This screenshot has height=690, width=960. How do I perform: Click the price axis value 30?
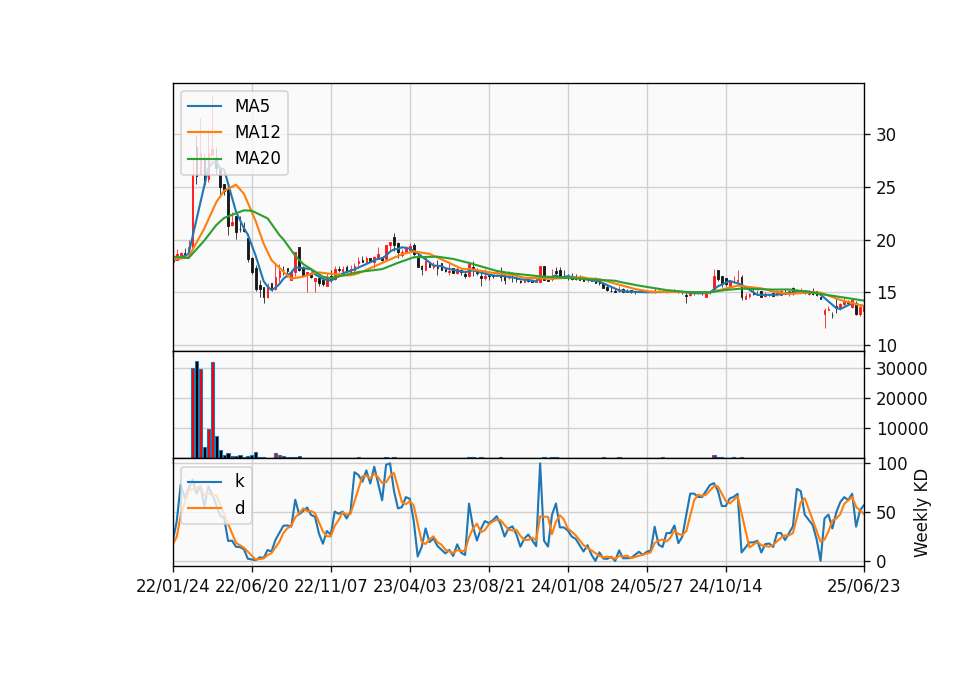pos(886,135)
